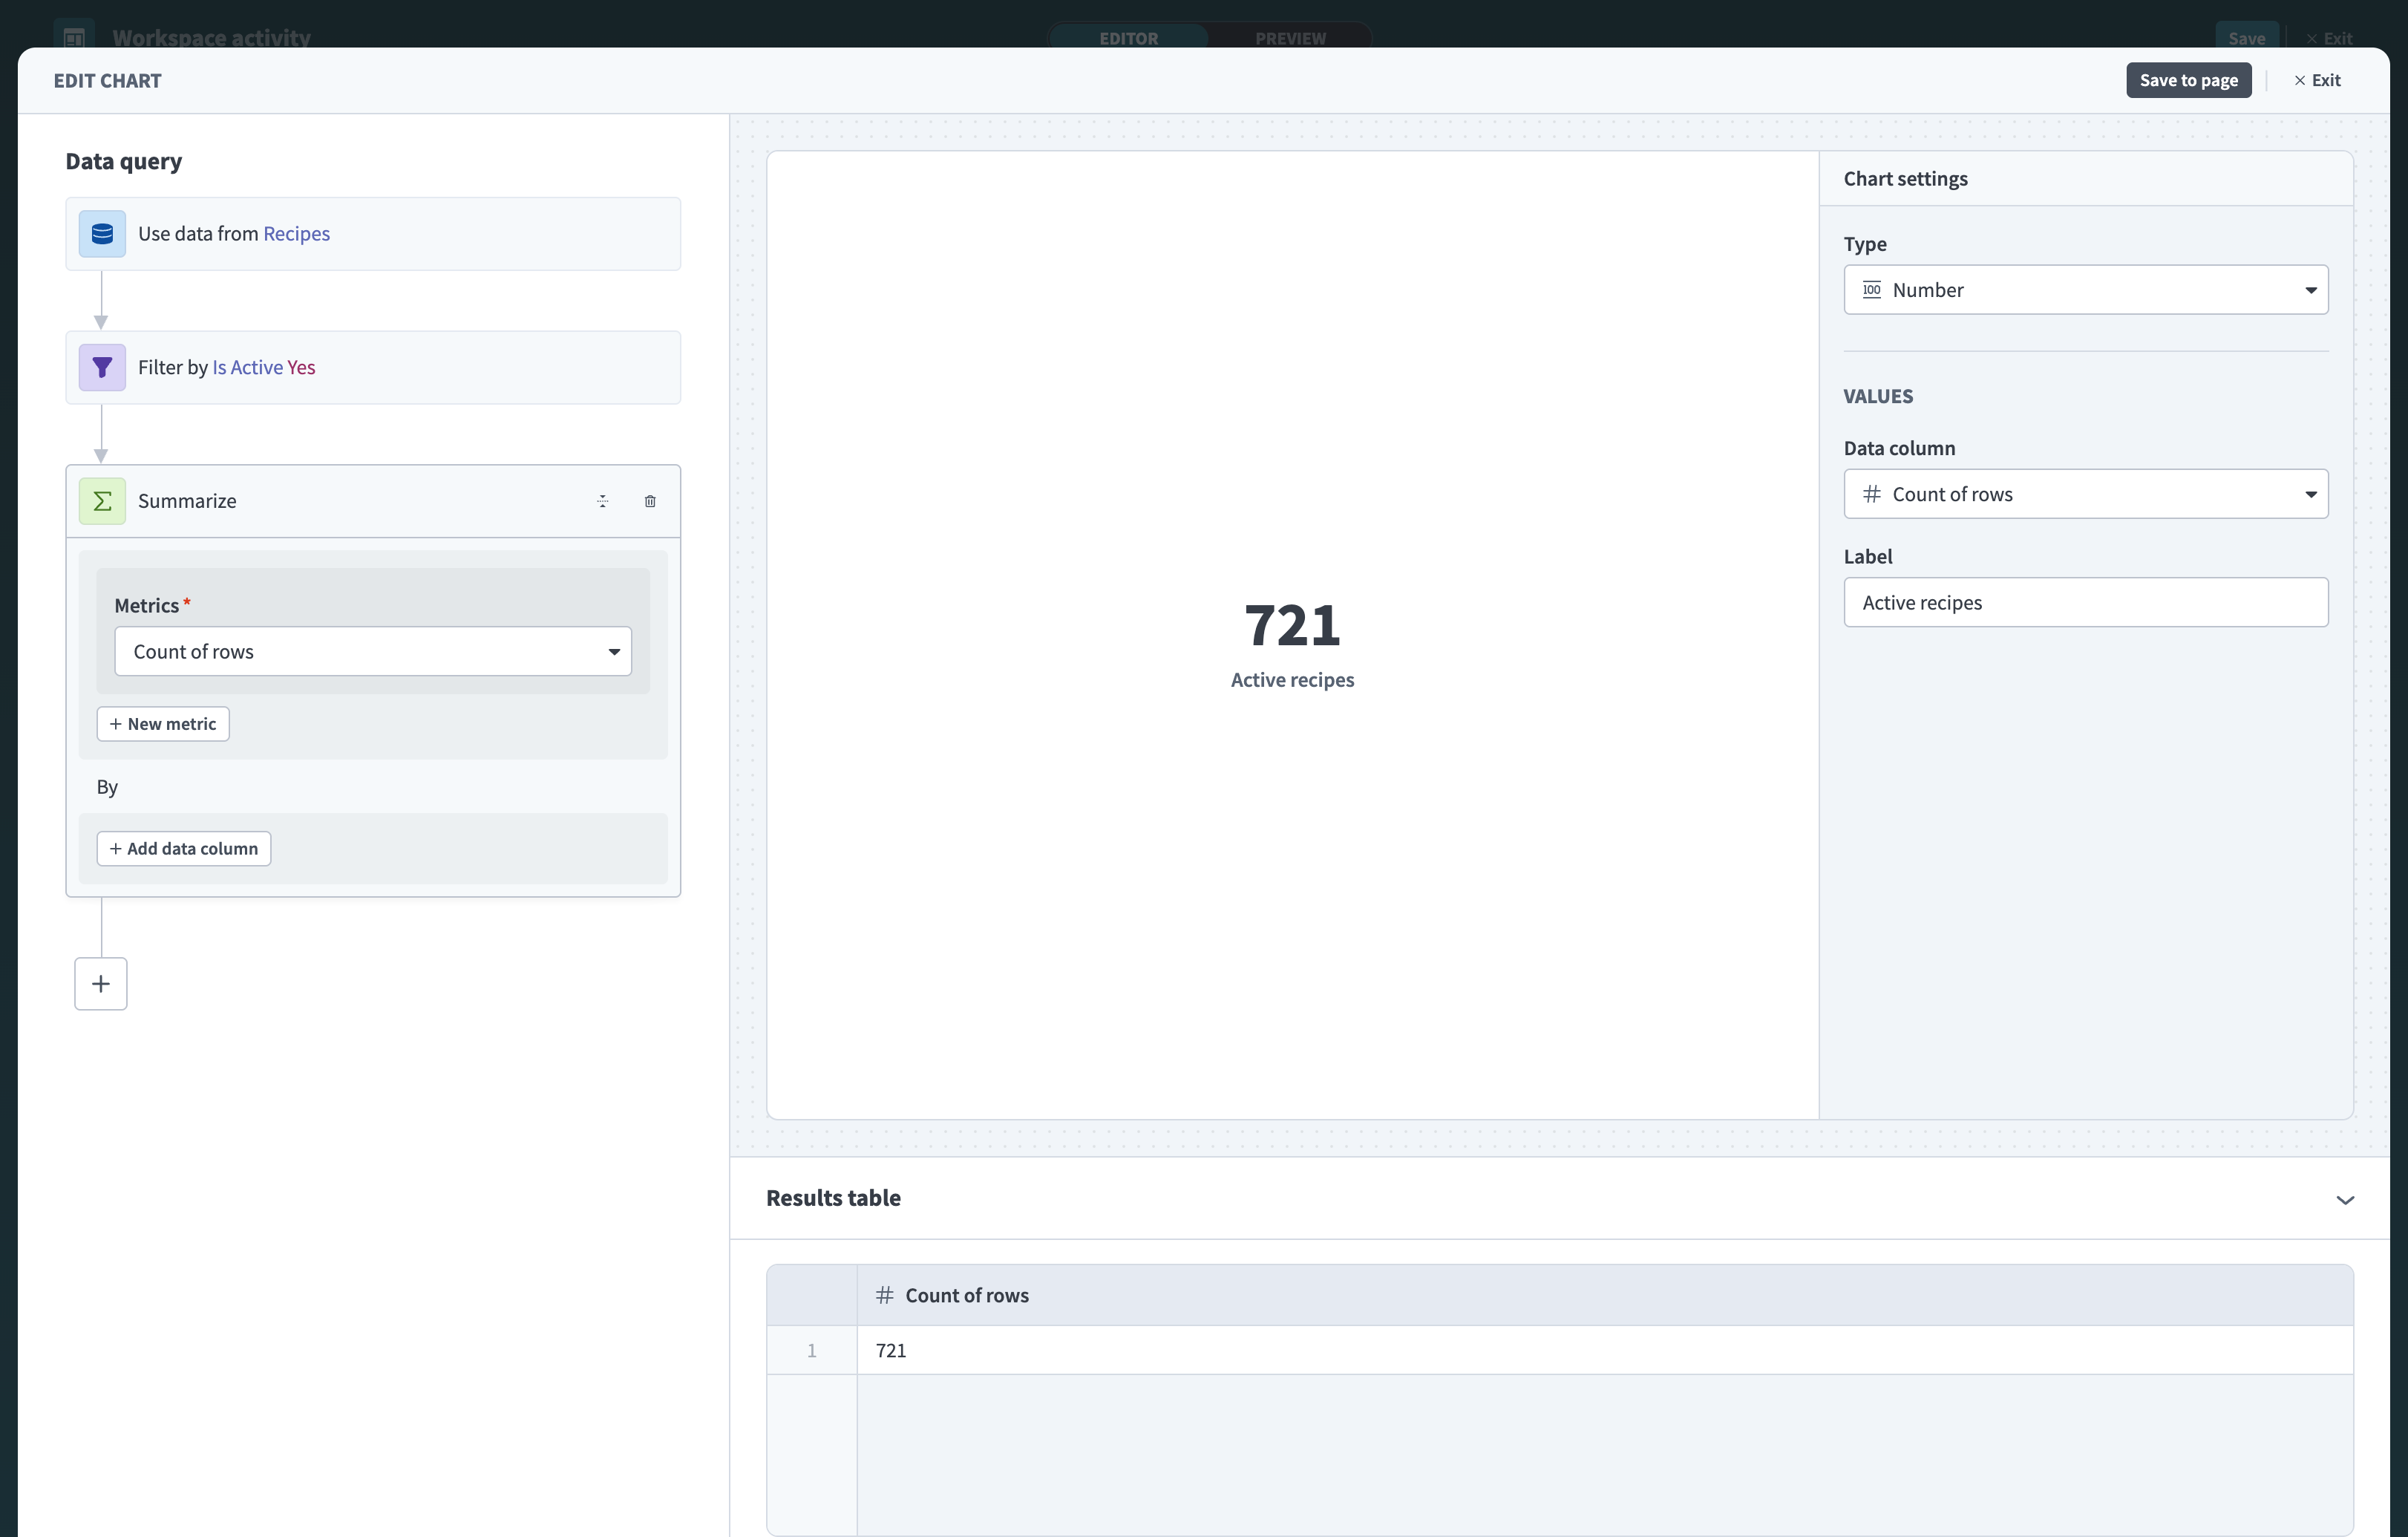Image resolution: width=2408 pixels, height=1537 pixels.
Task: Collapse the Results table section
Action: point(2346,1199)
